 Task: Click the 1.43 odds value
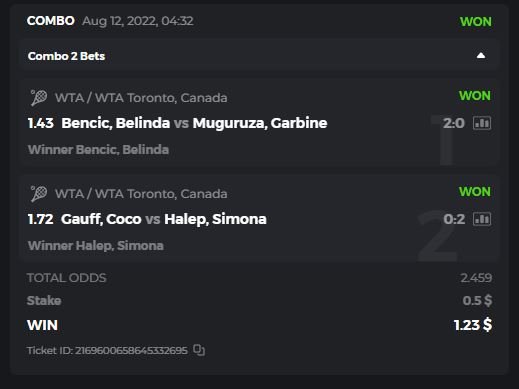(x=41, y=123)
